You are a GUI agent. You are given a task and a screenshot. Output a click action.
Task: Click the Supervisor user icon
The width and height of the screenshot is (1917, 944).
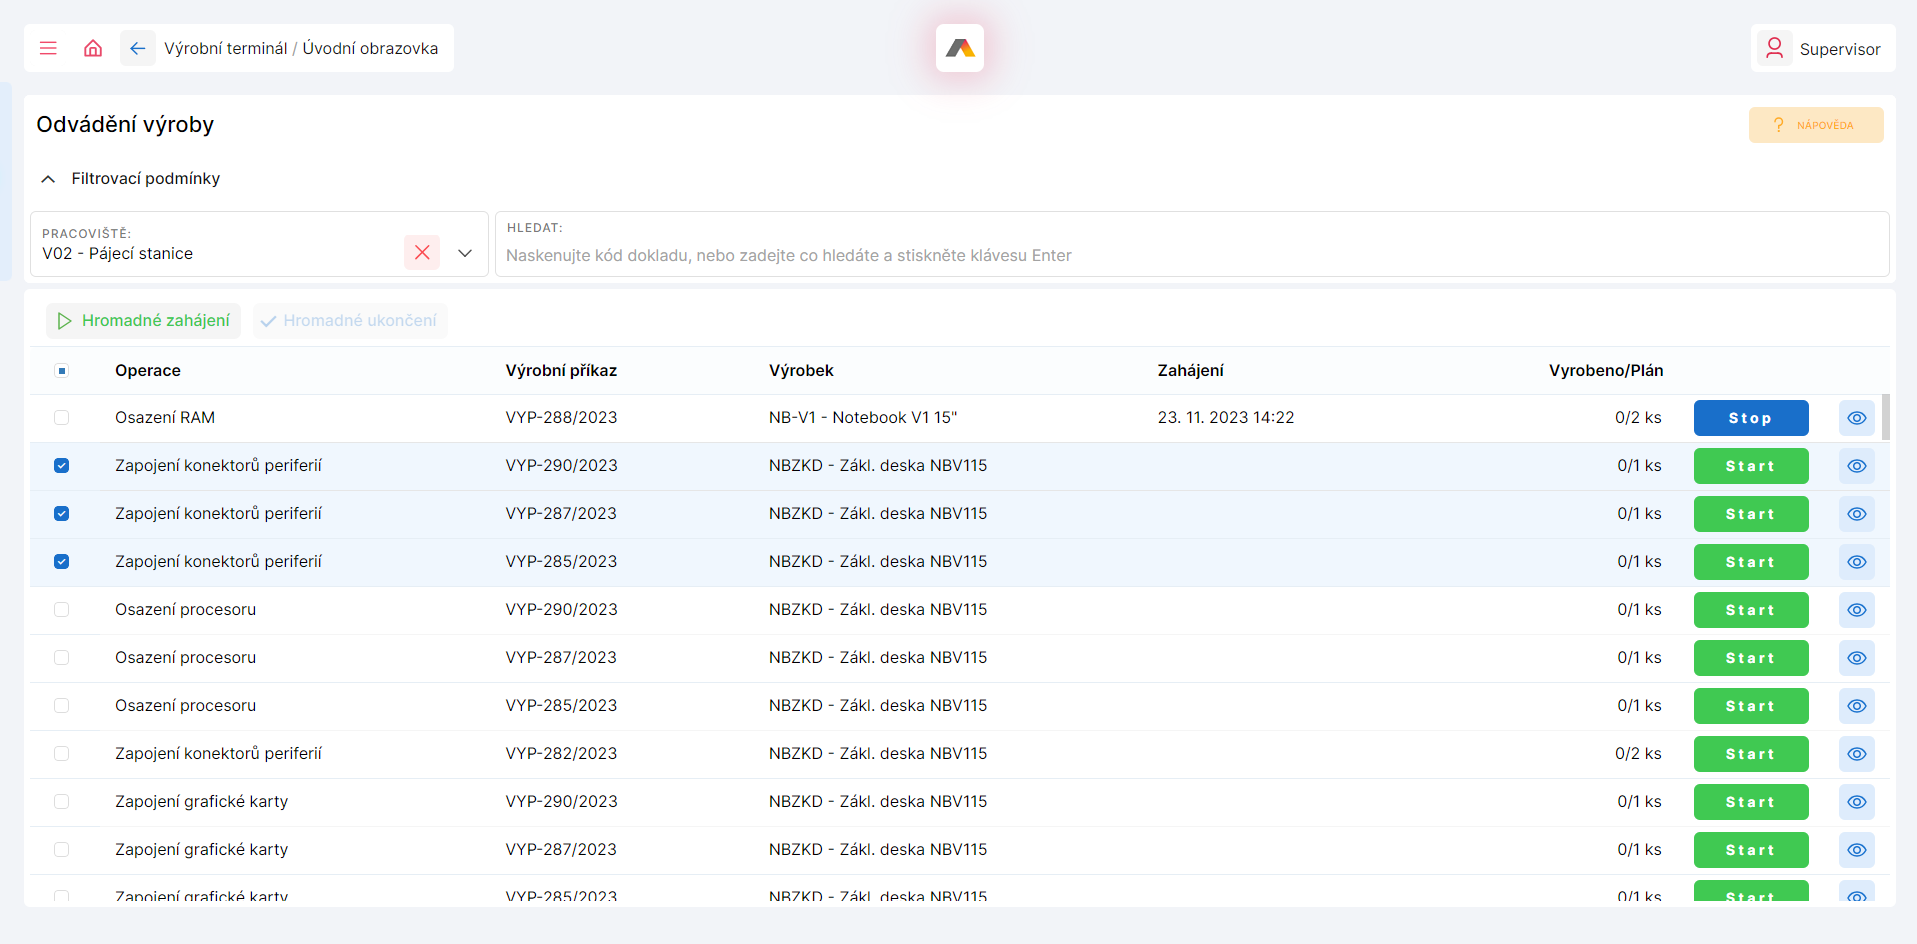1774,47
